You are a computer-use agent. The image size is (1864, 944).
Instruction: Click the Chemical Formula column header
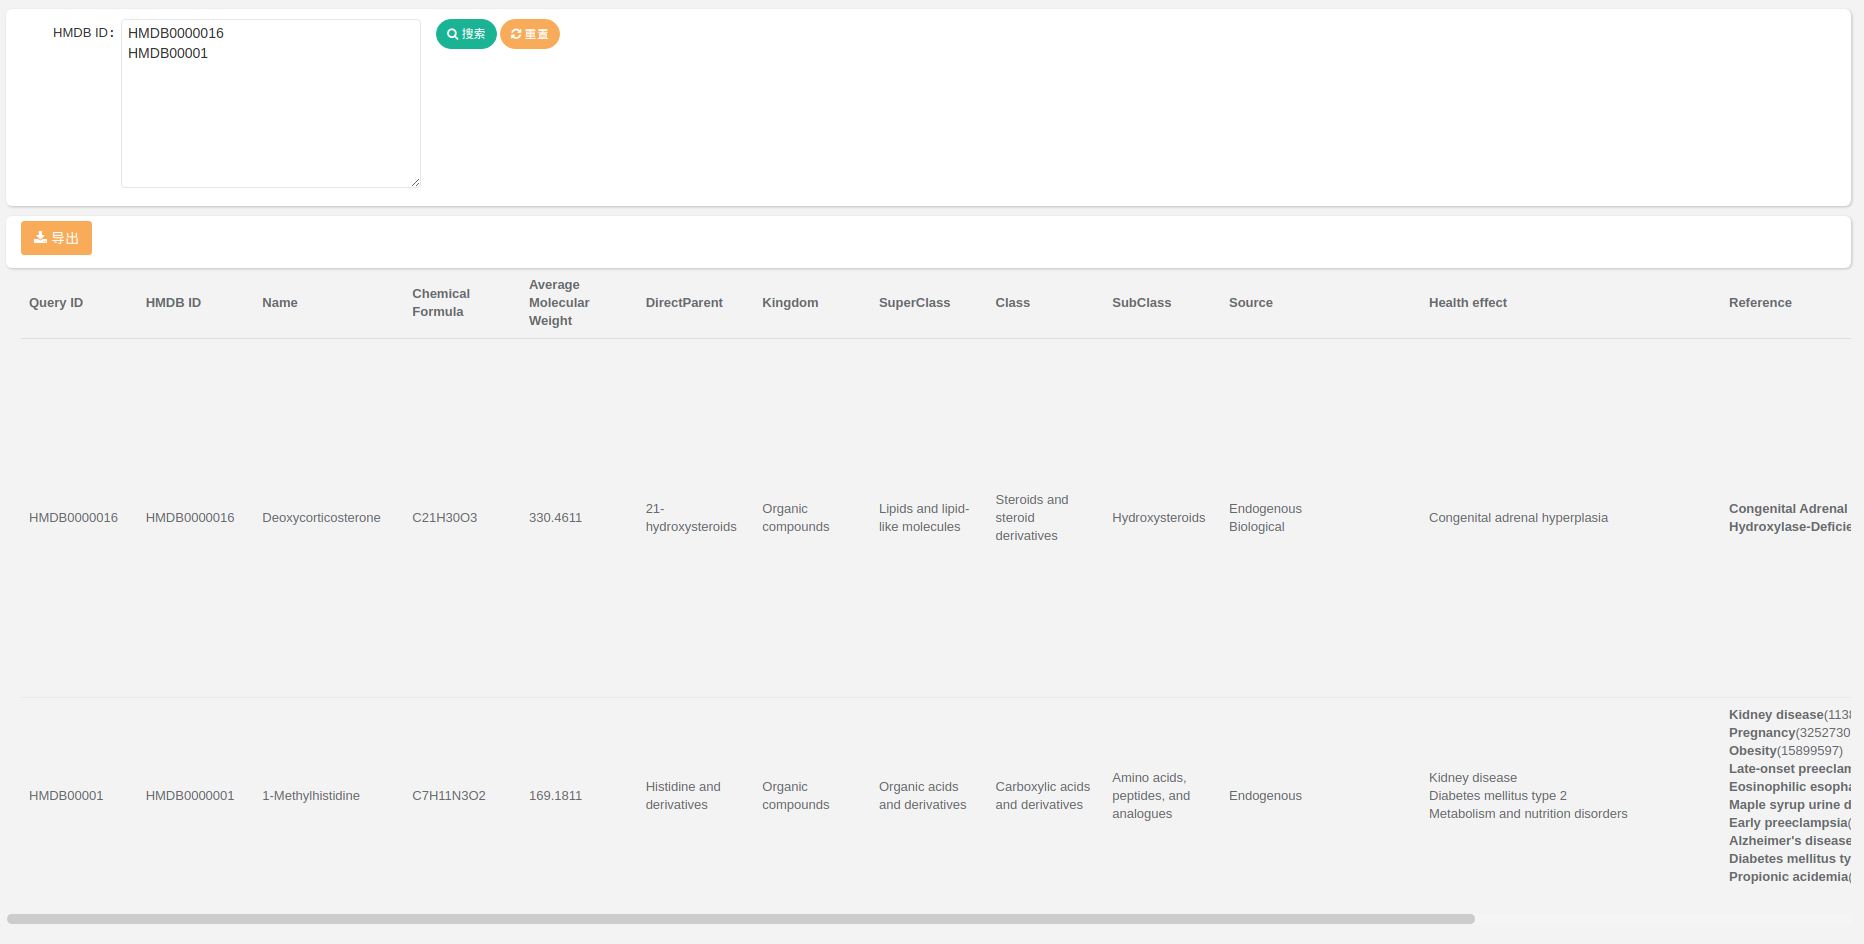tap(440, 303)
